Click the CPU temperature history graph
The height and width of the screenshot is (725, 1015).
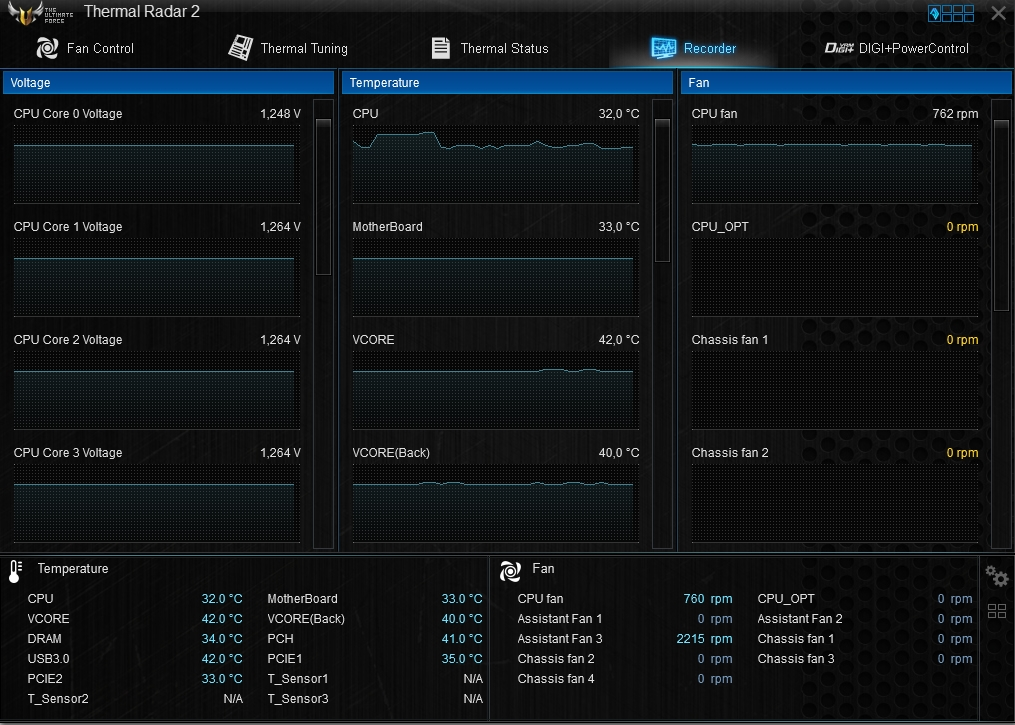496,164
